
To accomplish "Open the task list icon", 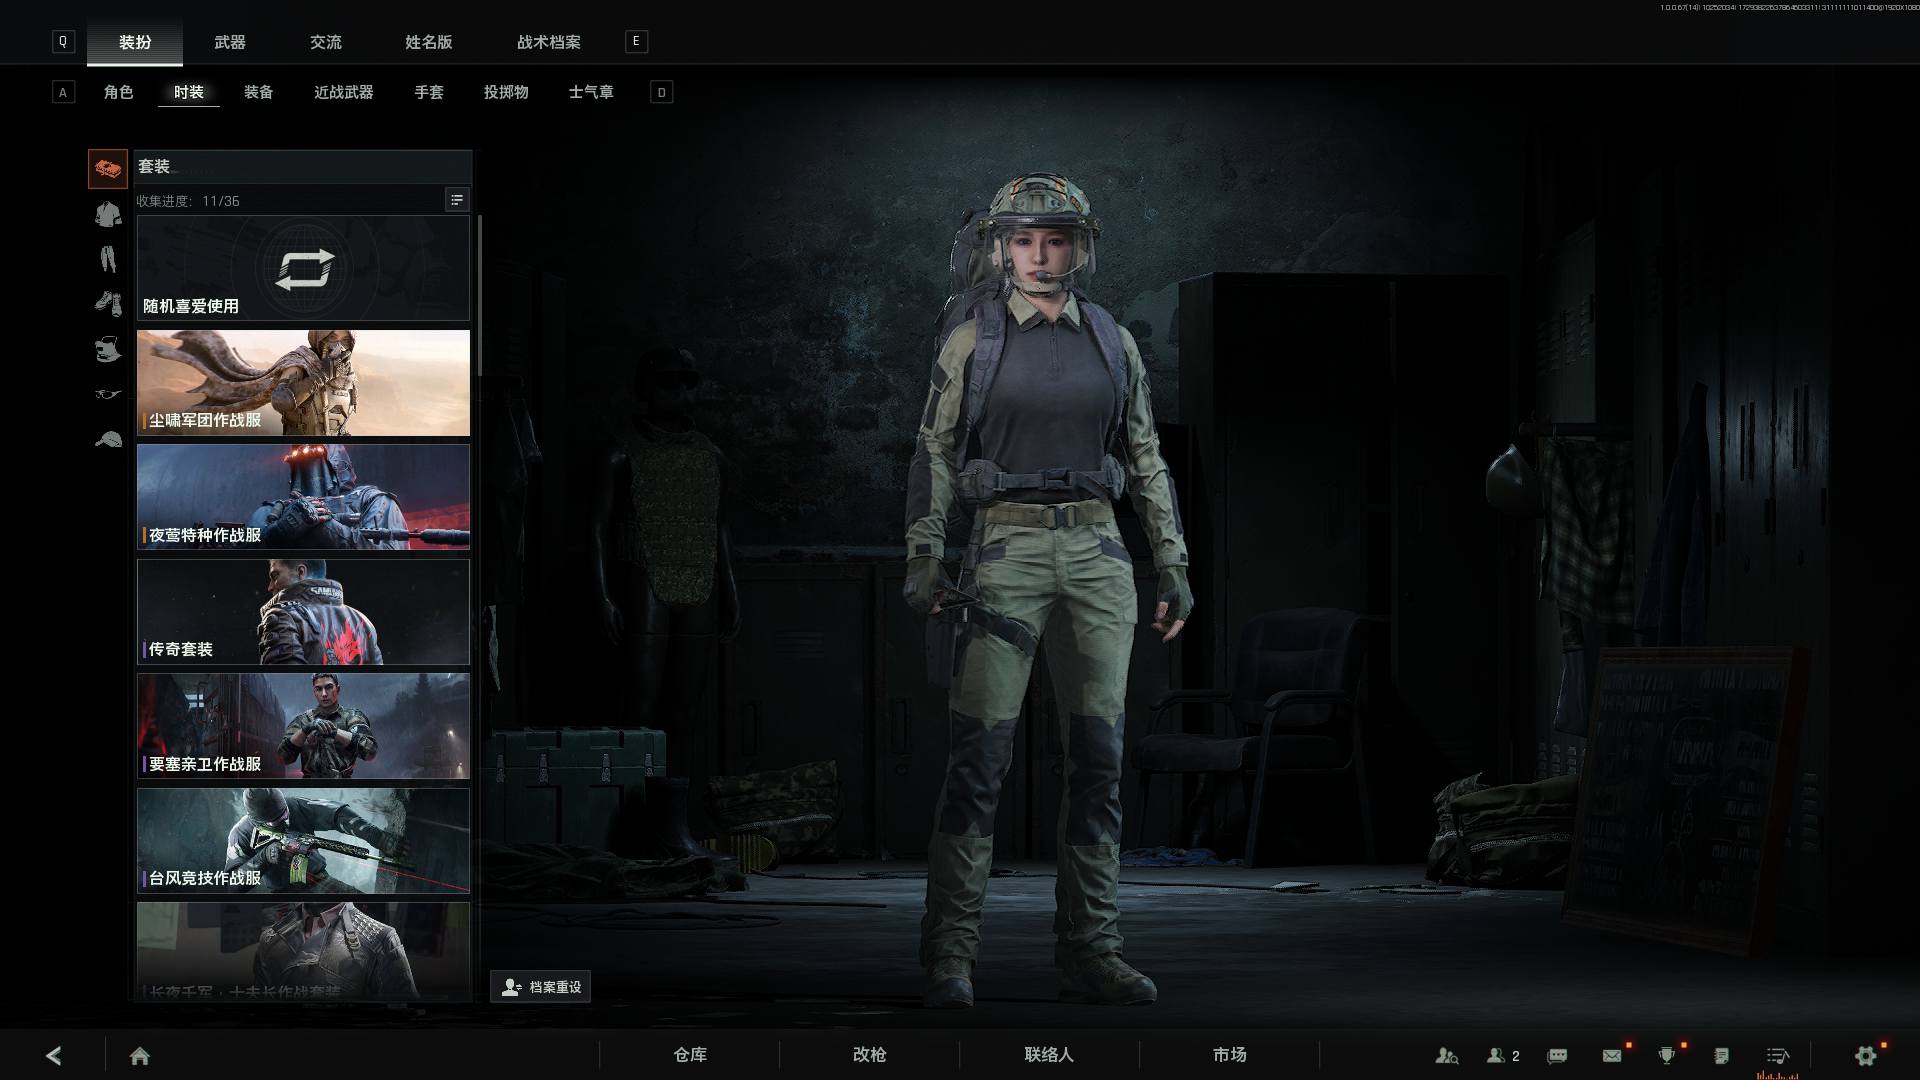I will 1777,1055.
